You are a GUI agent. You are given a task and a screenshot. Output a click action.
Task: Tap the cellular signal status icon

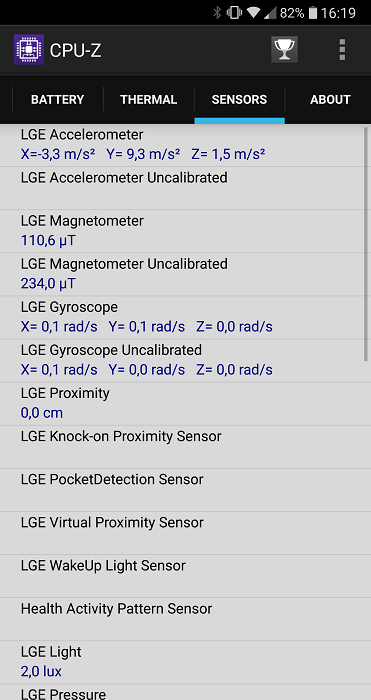[x=270, y=13]
